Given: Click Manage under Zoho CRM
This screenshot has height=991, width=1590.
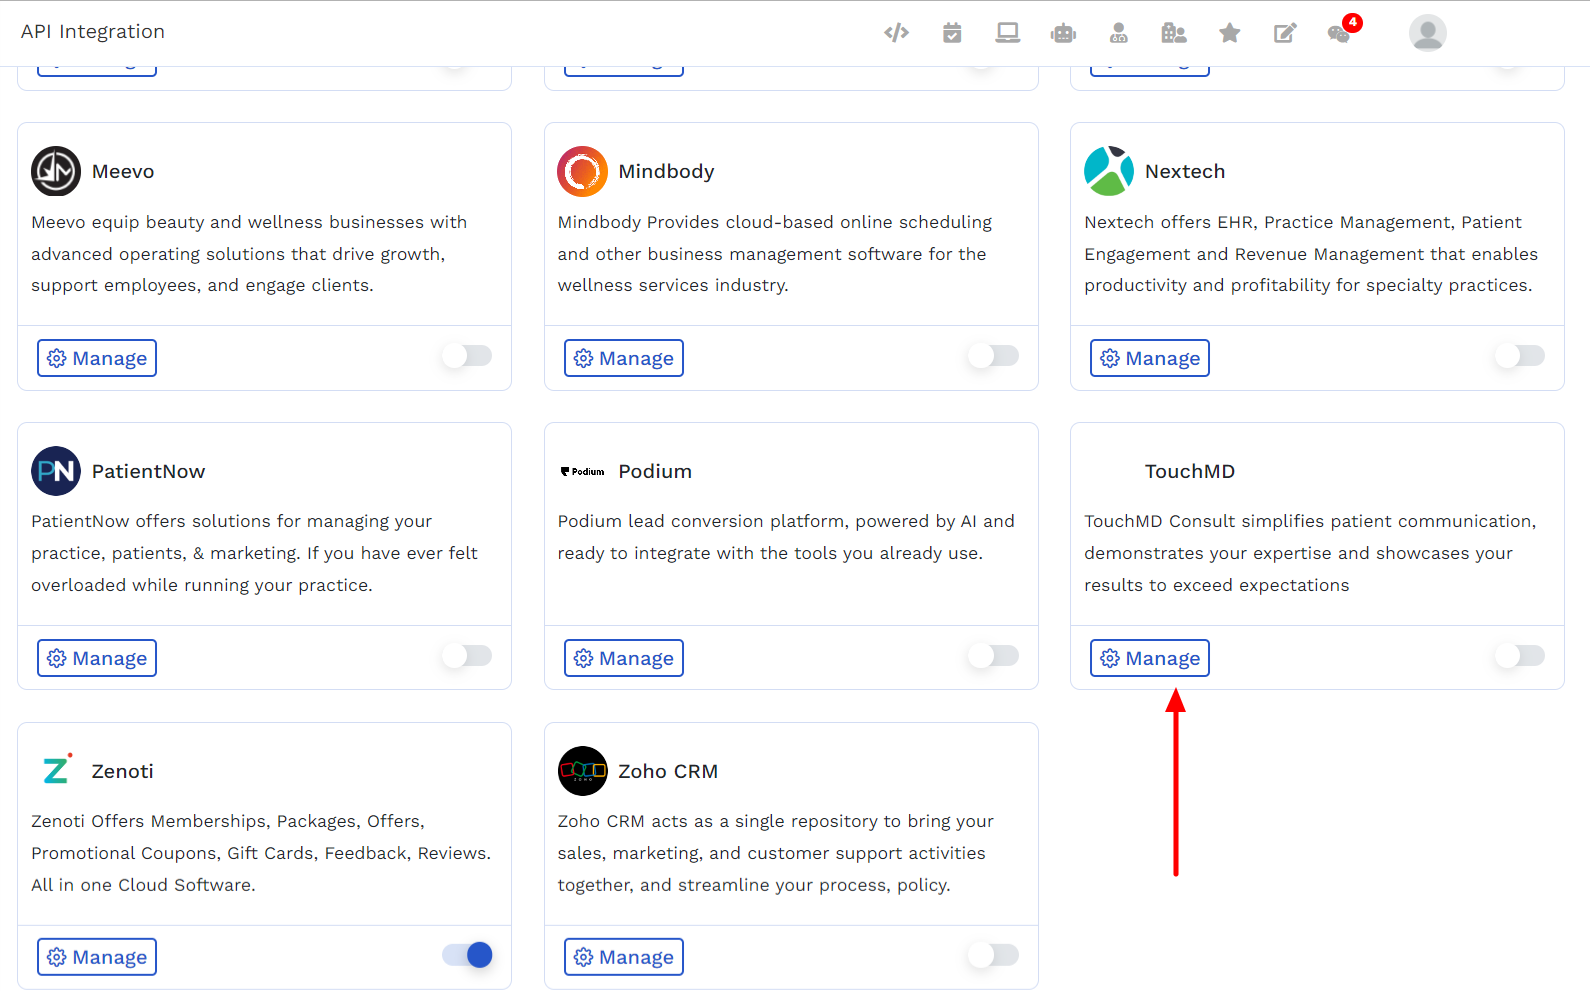Looking at the screenshot, I should click(x=624, y=957).
